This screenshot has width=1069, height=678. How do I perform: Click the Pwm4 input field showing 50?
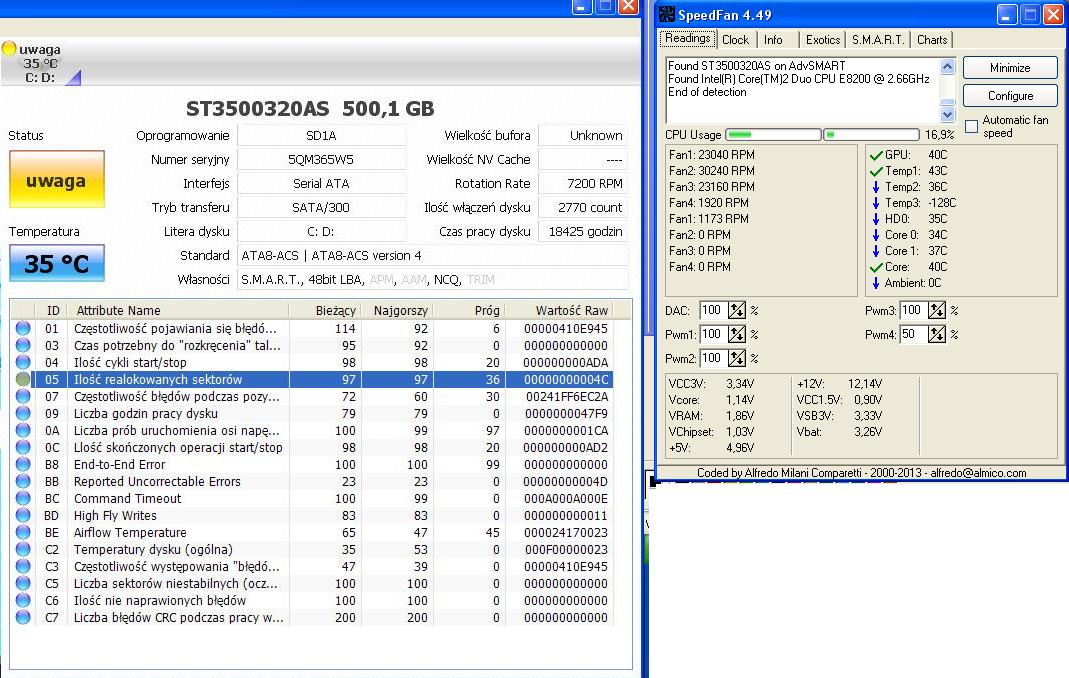coord(914,334)
